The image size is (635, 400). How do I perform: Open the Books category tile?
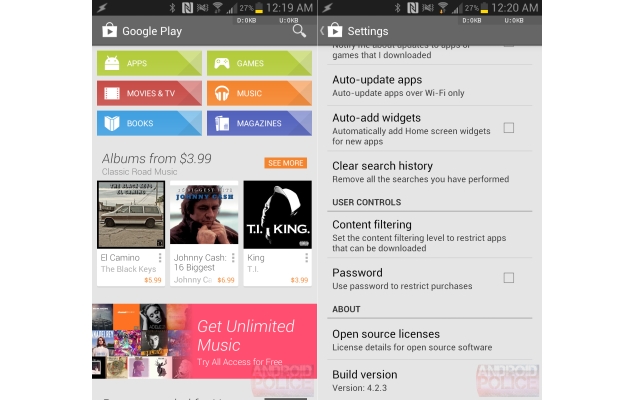[149, 123]
